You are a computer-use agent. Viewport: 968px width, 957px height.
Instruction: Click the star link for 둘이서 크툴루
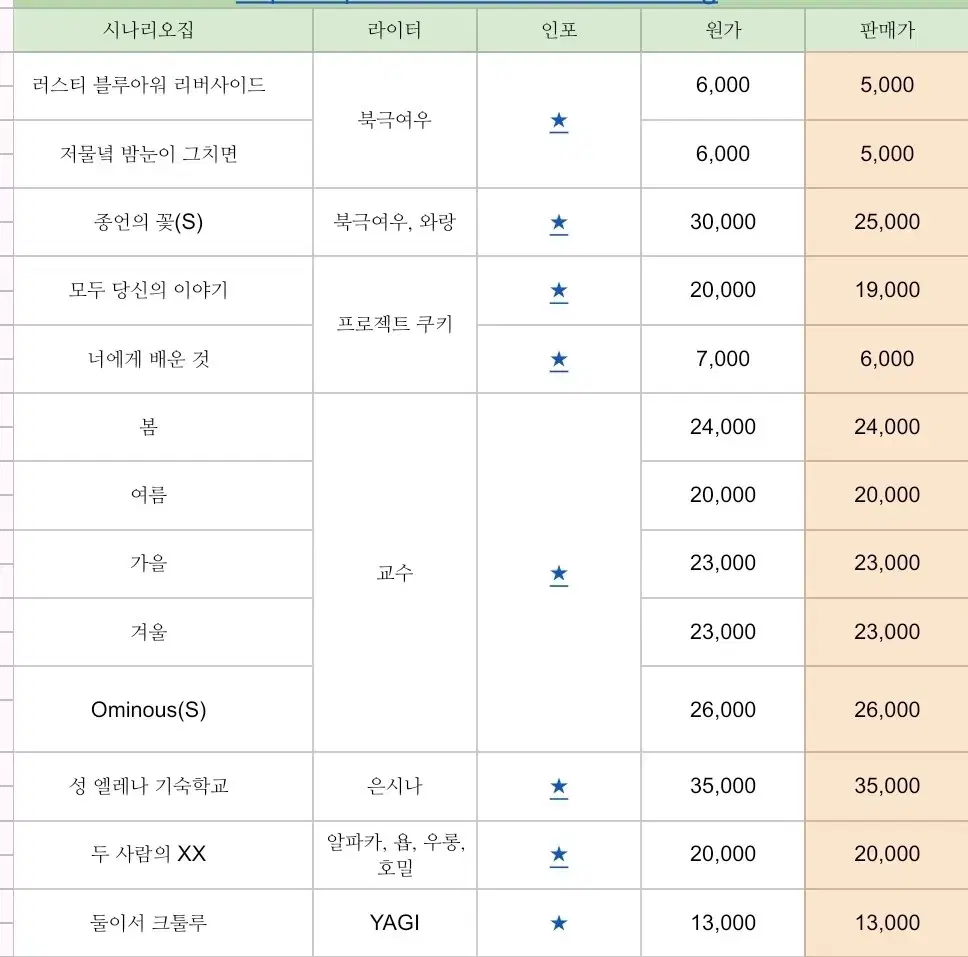point(559,923)
